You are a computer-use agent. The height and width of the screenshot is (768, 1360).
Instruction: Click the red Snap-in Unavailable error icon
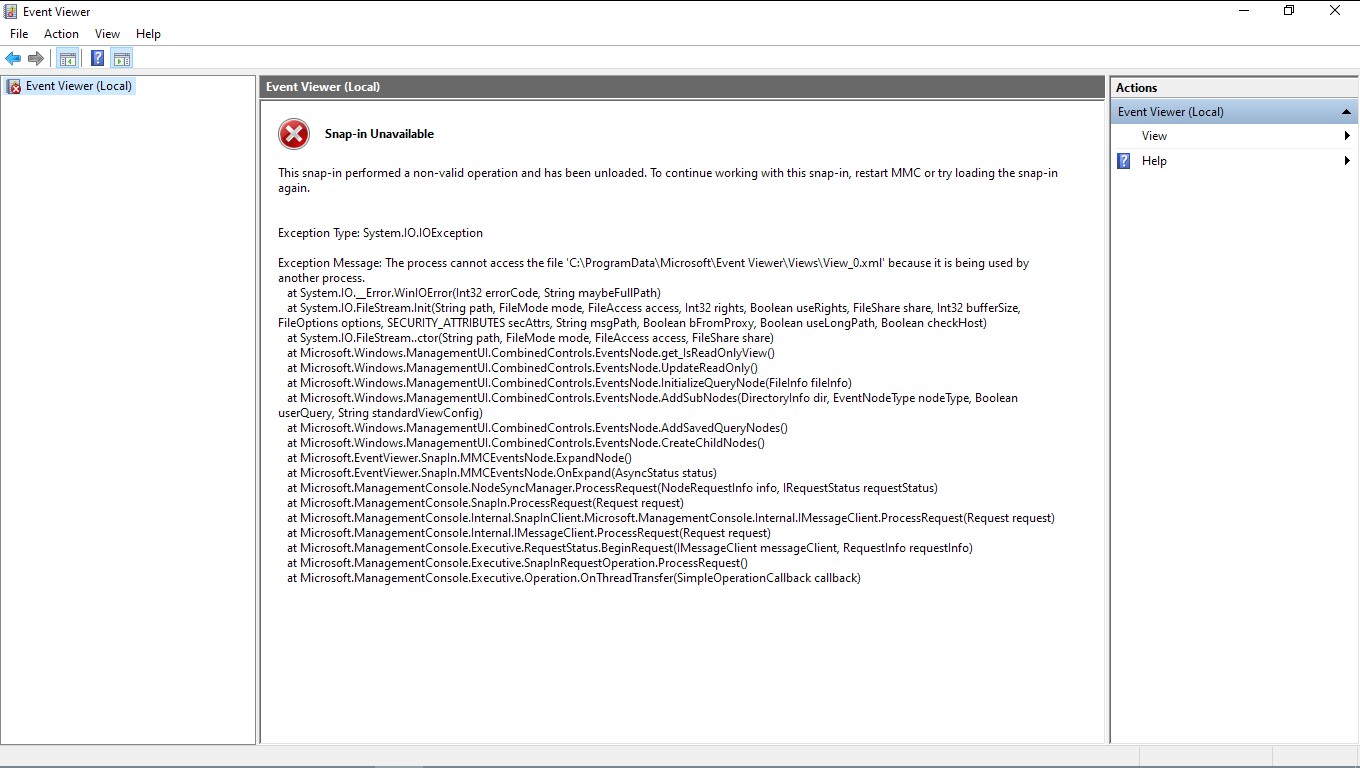294,133
